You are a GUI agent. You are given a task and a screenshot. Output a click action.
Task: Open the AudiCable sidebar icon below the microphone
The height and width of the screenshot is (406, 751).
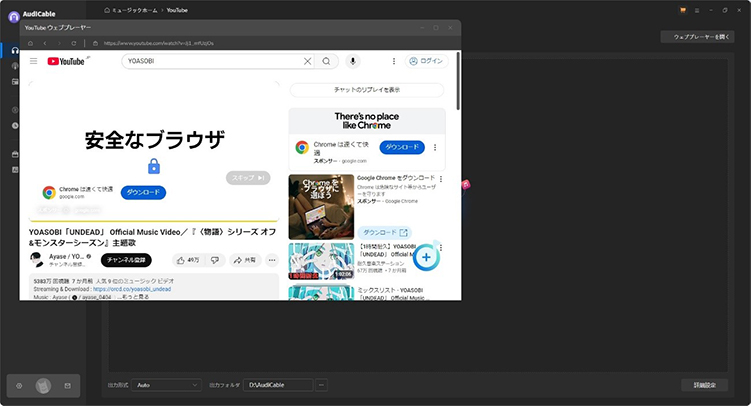(x=15, y=81)
